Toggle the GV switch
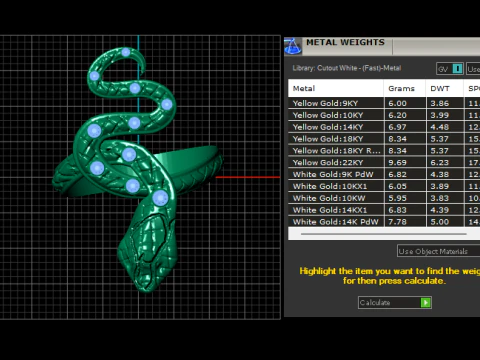 (457, 69)
